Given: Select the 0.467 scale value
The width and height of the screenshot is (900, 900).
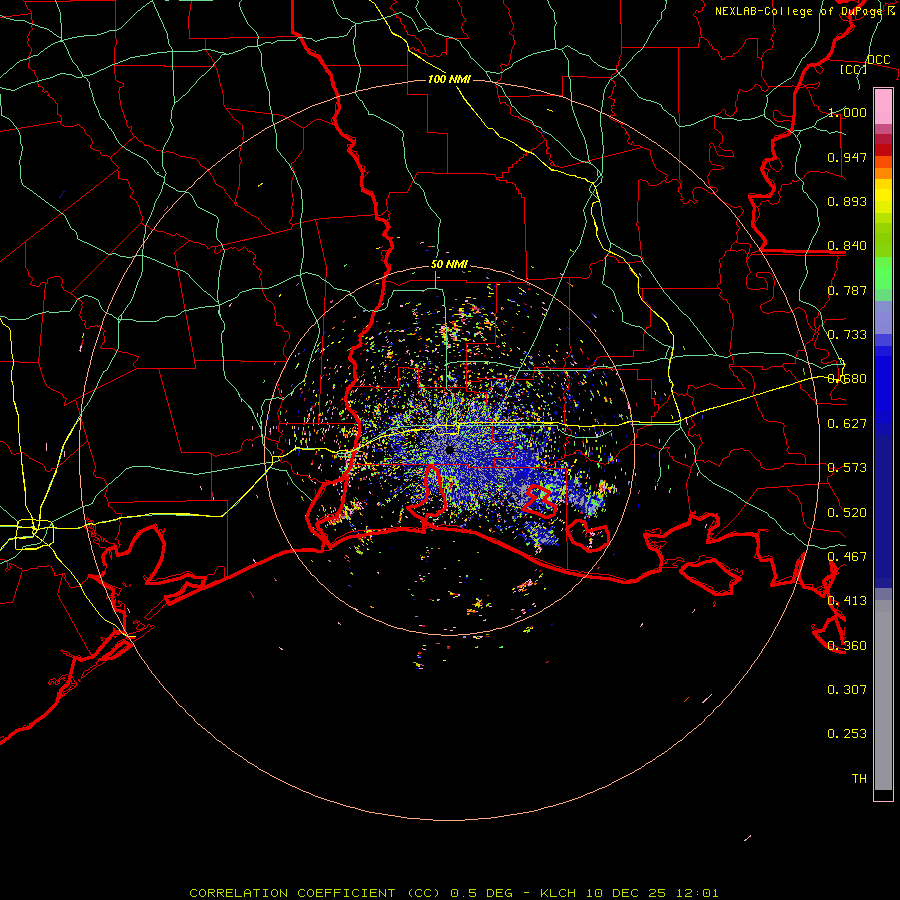Looking at the screenshot, I should pos(847,557).
